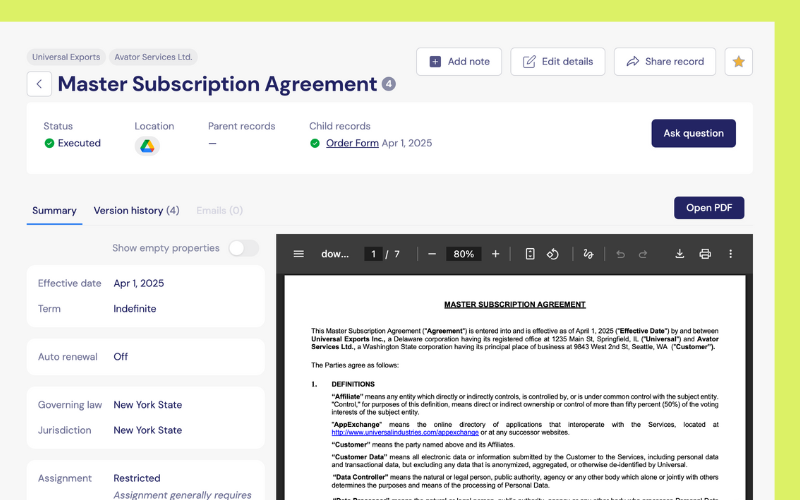Screen dimensions: 800x500
Task: Click the DEFINITIONS section heading in PDF
Action: click(353, 384)
